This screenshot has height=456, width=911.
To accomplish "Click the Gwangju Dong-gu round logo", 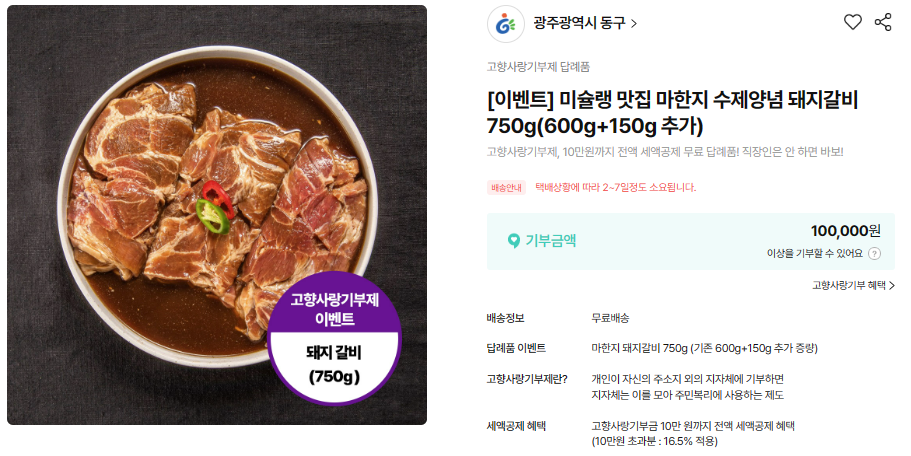I will tap(505, 24).
